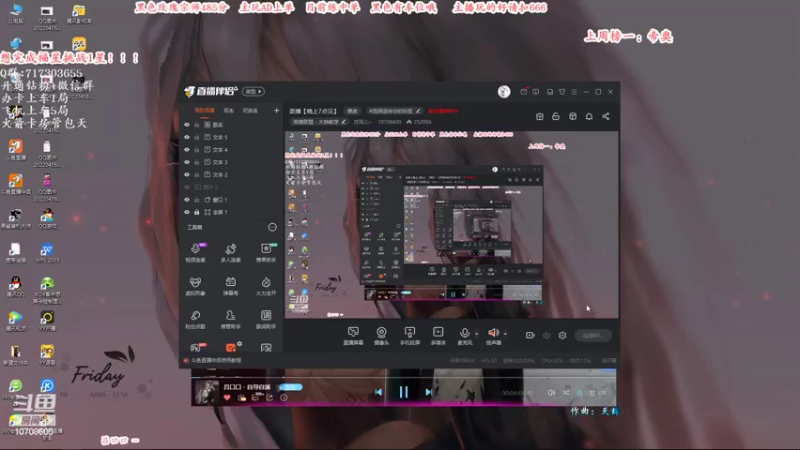Viewport: 800px width, 450px height.
Task: Expand microphone options arrow
Action: click(477, 334)
